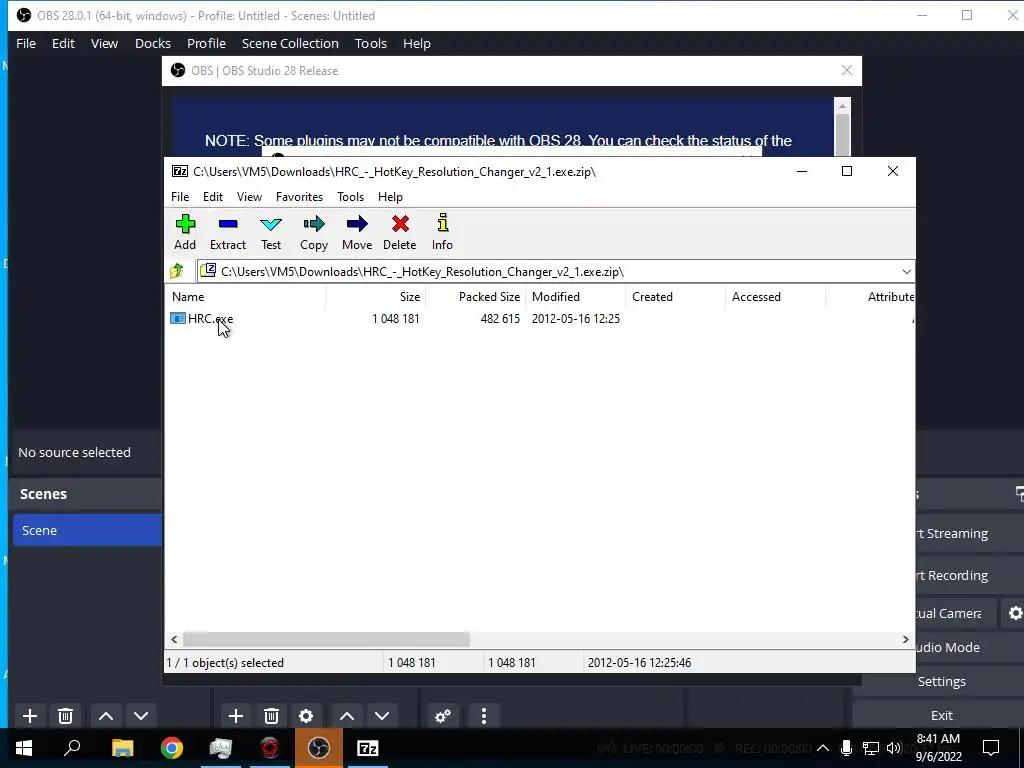Open advanced audio properties gears icon

click(x=443, y=716)
